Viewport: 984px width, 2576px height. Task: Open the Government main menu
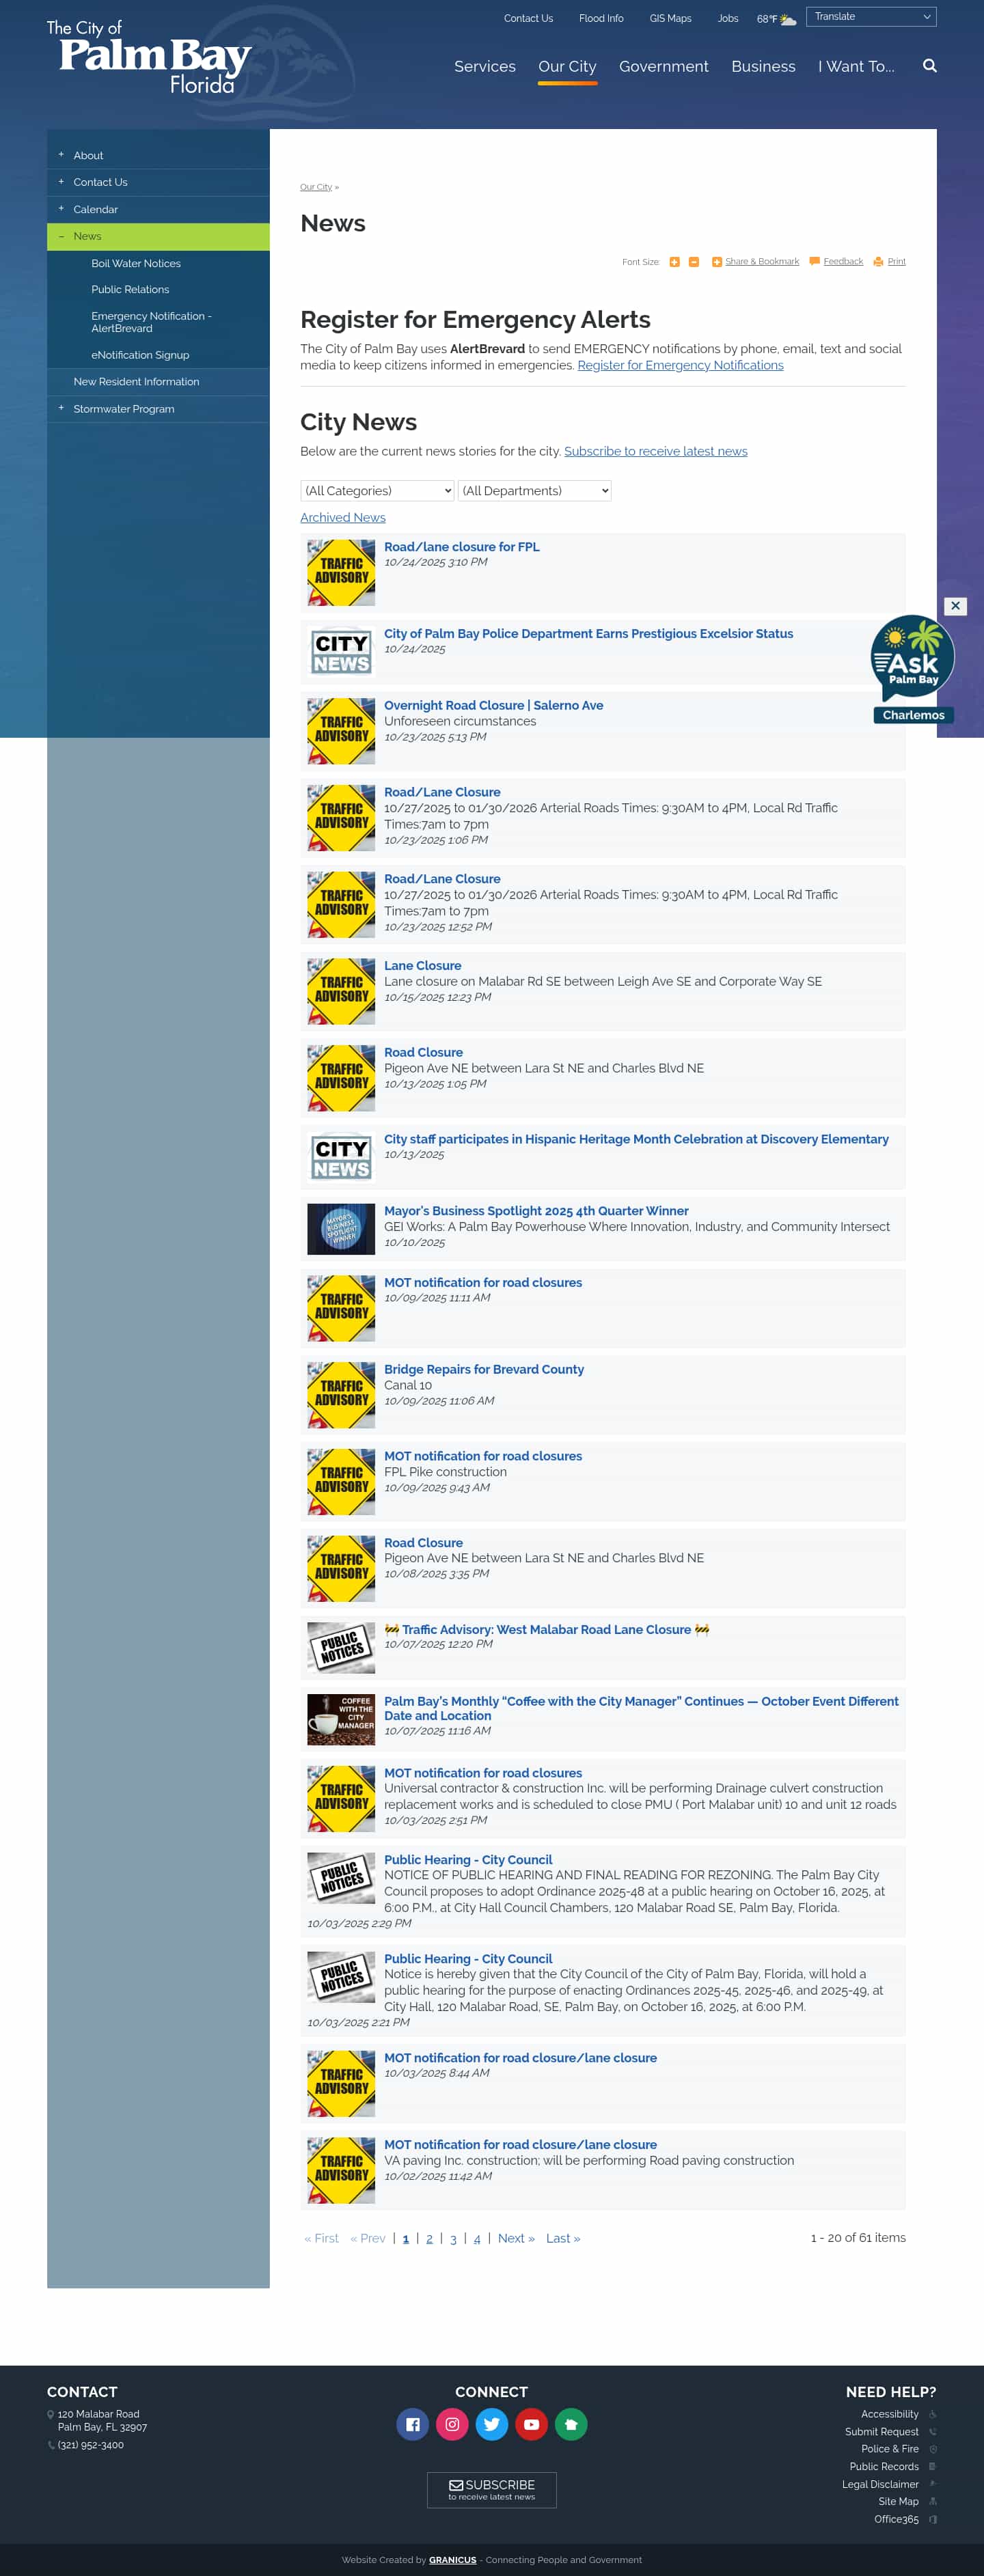pos(664,67)
